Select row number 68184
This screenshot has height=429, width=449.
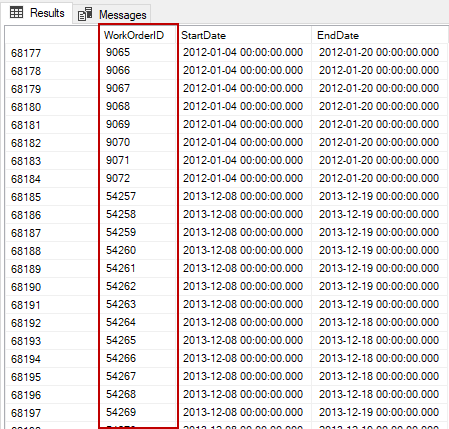51,179
